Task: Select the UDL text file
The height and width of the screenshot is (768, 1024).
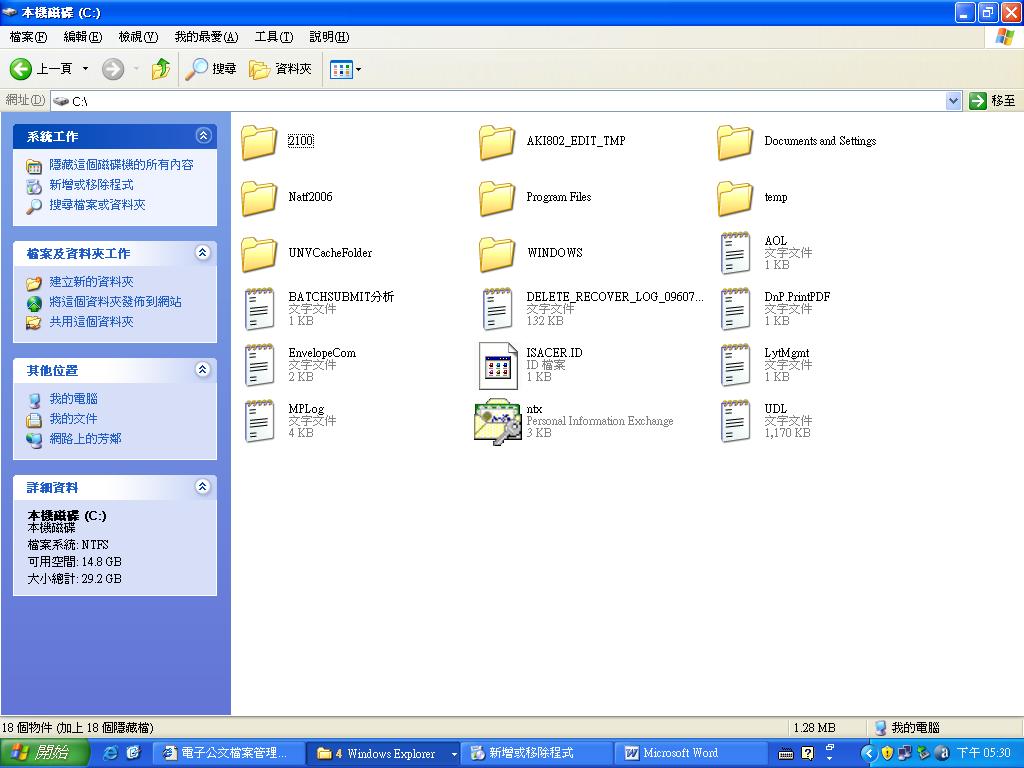Action: [x=735, y=421]
